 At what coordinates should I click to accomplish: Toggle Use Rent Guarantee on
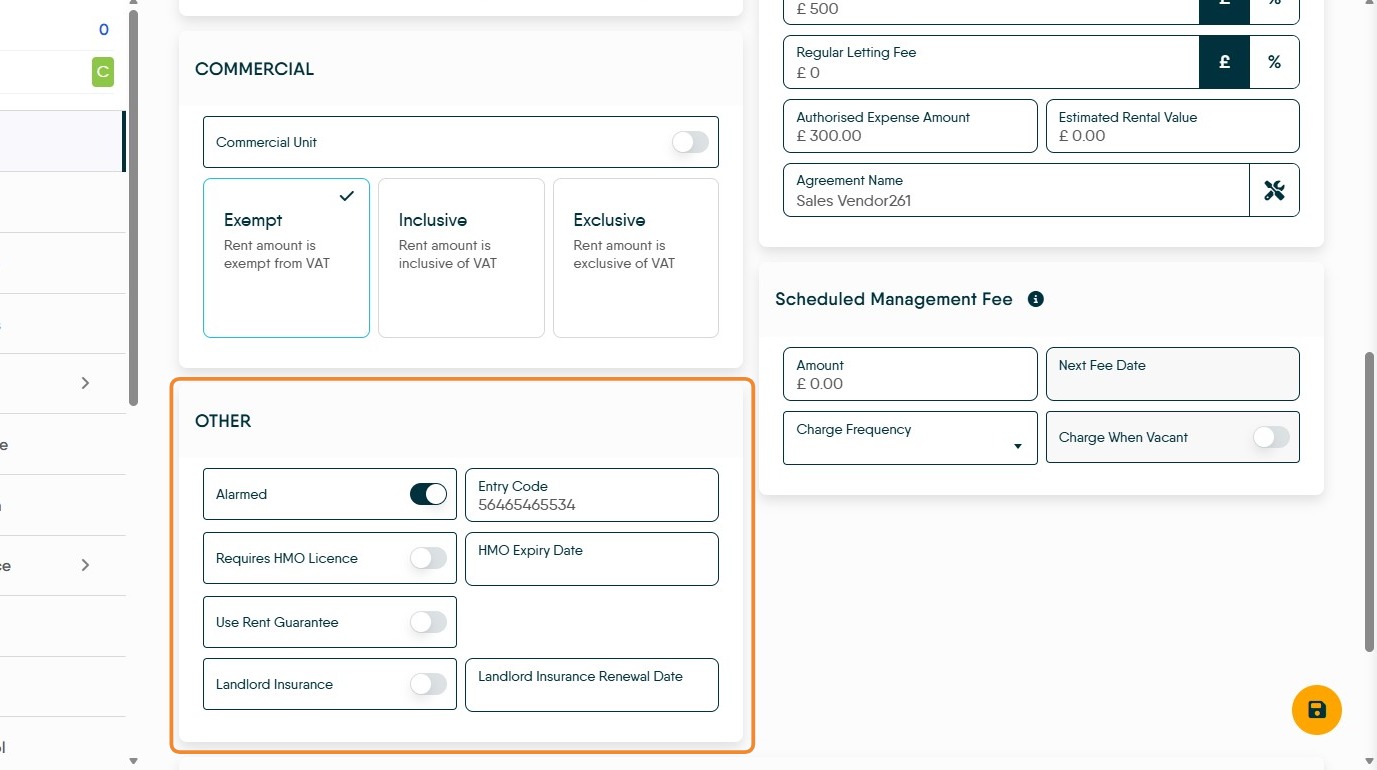point(428,622)
